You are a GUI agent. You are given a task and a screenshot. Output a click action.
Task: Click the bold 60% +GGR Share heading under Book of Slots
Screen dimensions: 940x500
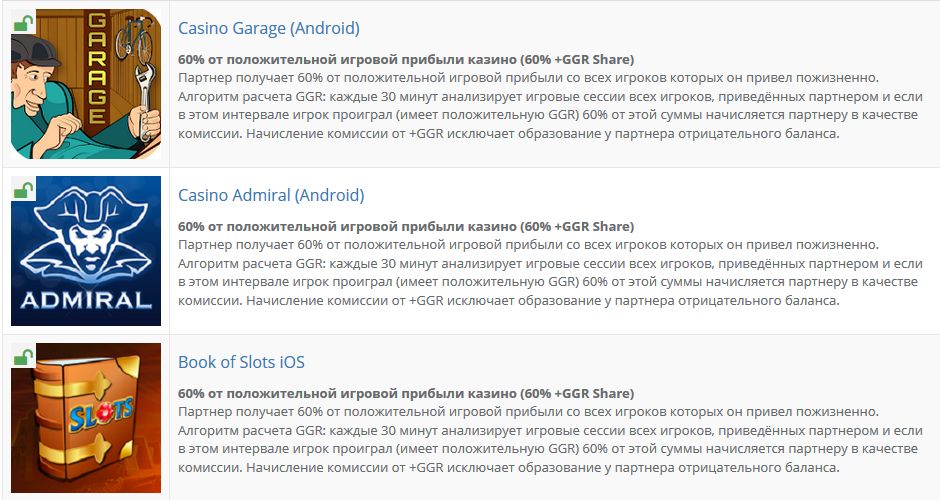tap(405, 393)
